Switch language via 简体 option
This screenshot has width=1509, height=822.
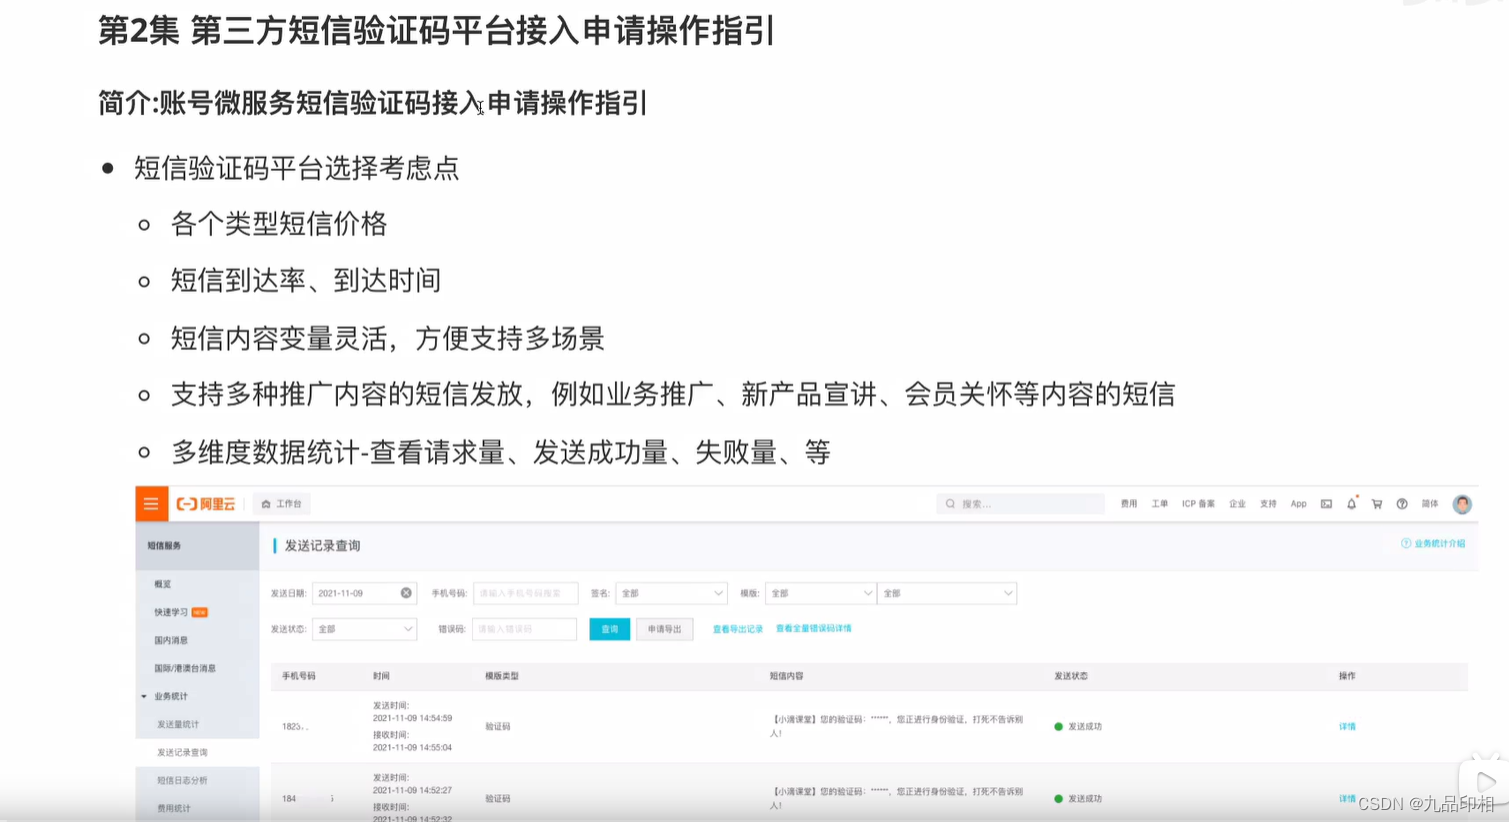(x=1430, y=504)
